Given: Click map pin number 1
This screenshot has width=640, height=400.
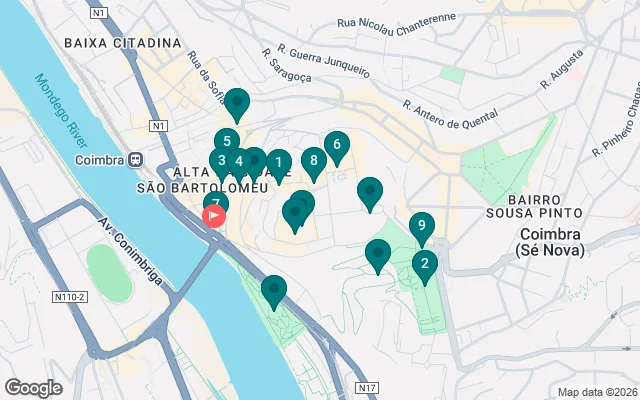Looking at the screenshot, I should coord(279,163).
